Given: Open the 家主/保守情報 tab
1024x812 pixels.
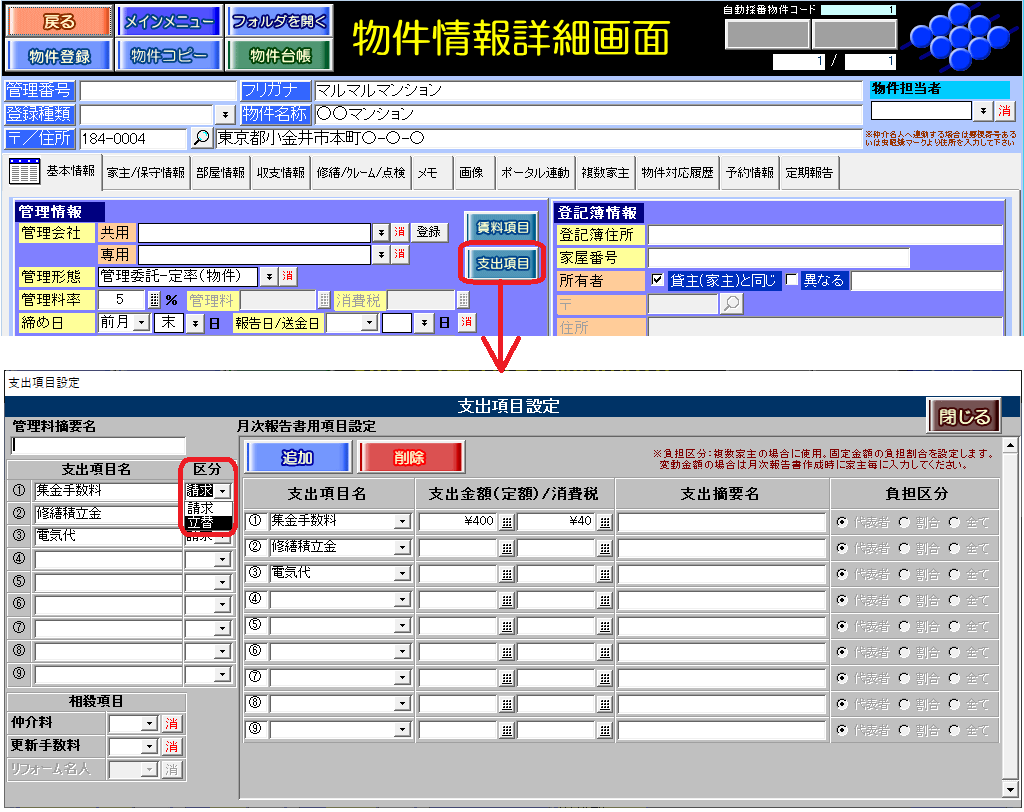Looking at the screenshot, I should click(x=146, y=173).
